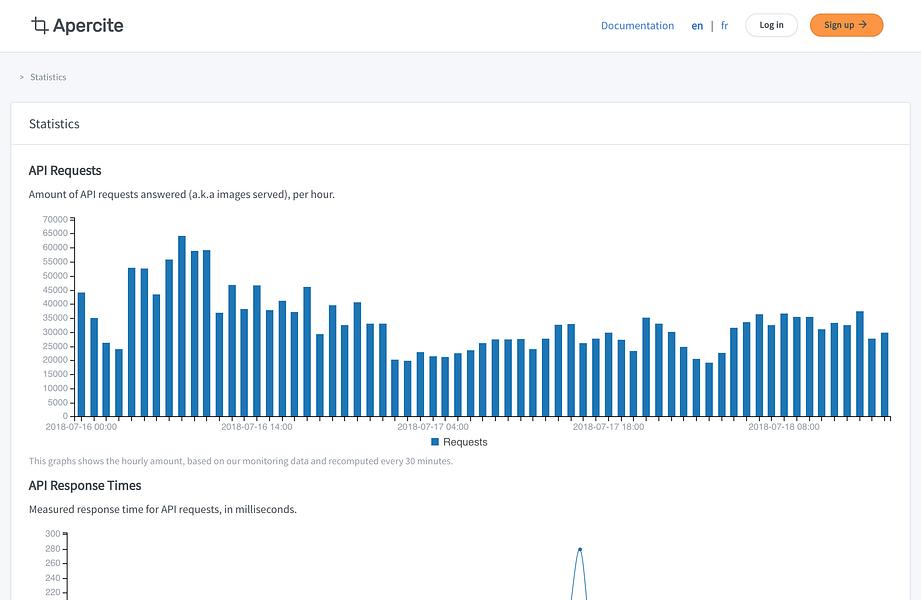Click the 2018-07-16 14:00 axis label
This screenshot has width=921, height=600.
pos(257,427)
